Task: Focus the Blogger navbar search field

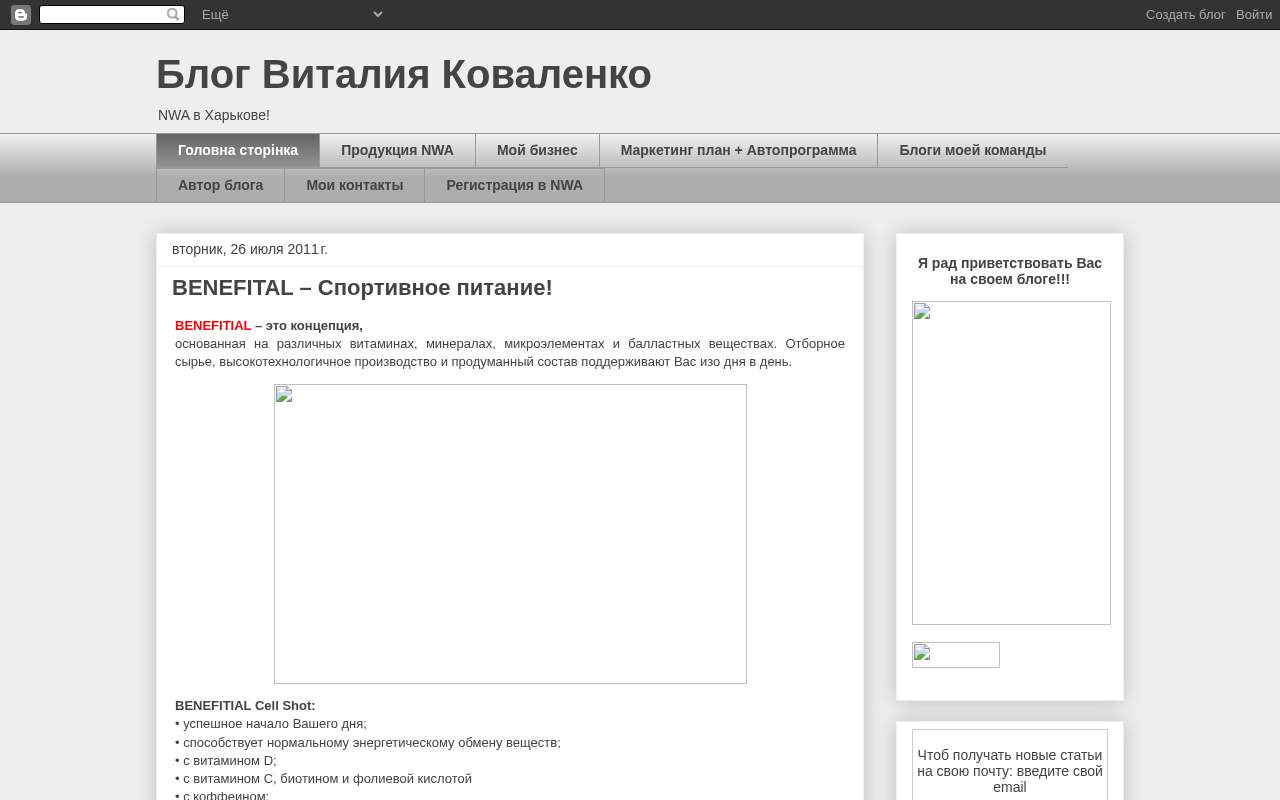Action: coord(112,14)
